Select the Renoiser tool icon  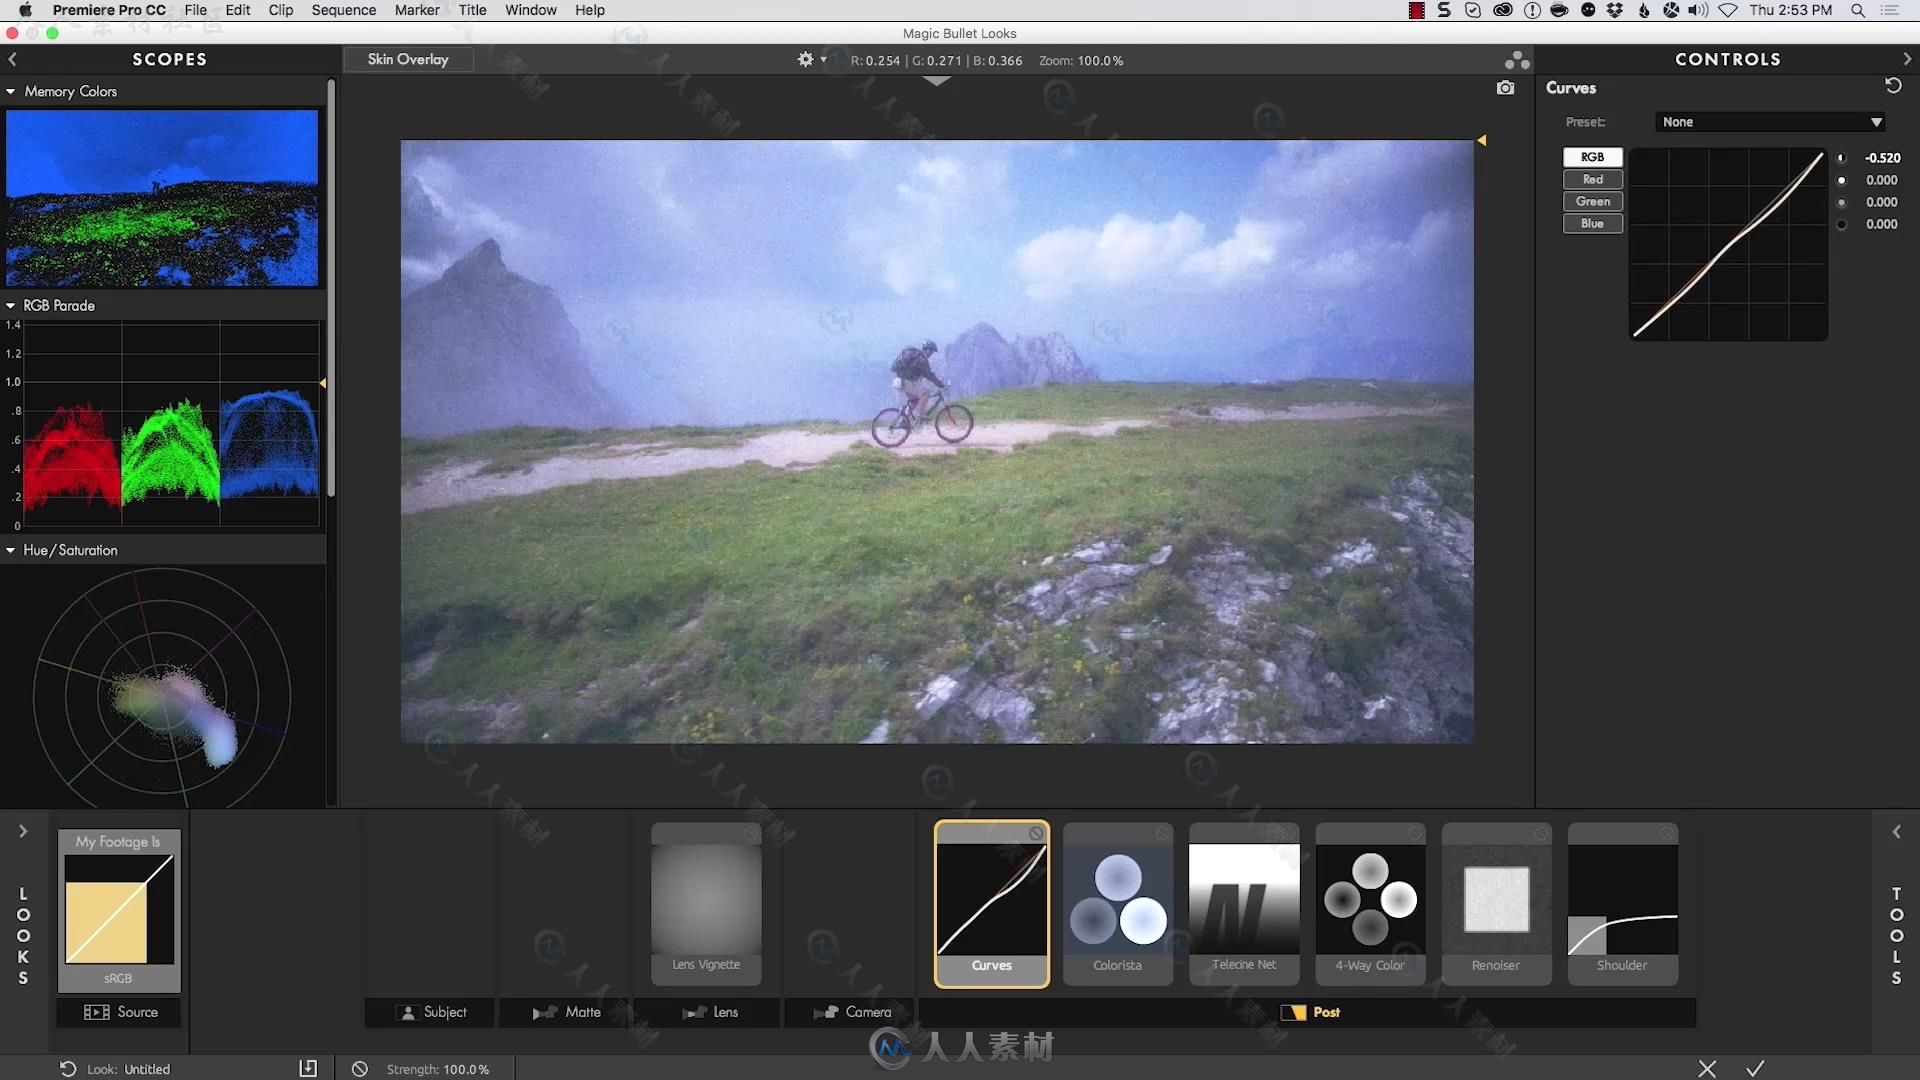click(1495, 899)
